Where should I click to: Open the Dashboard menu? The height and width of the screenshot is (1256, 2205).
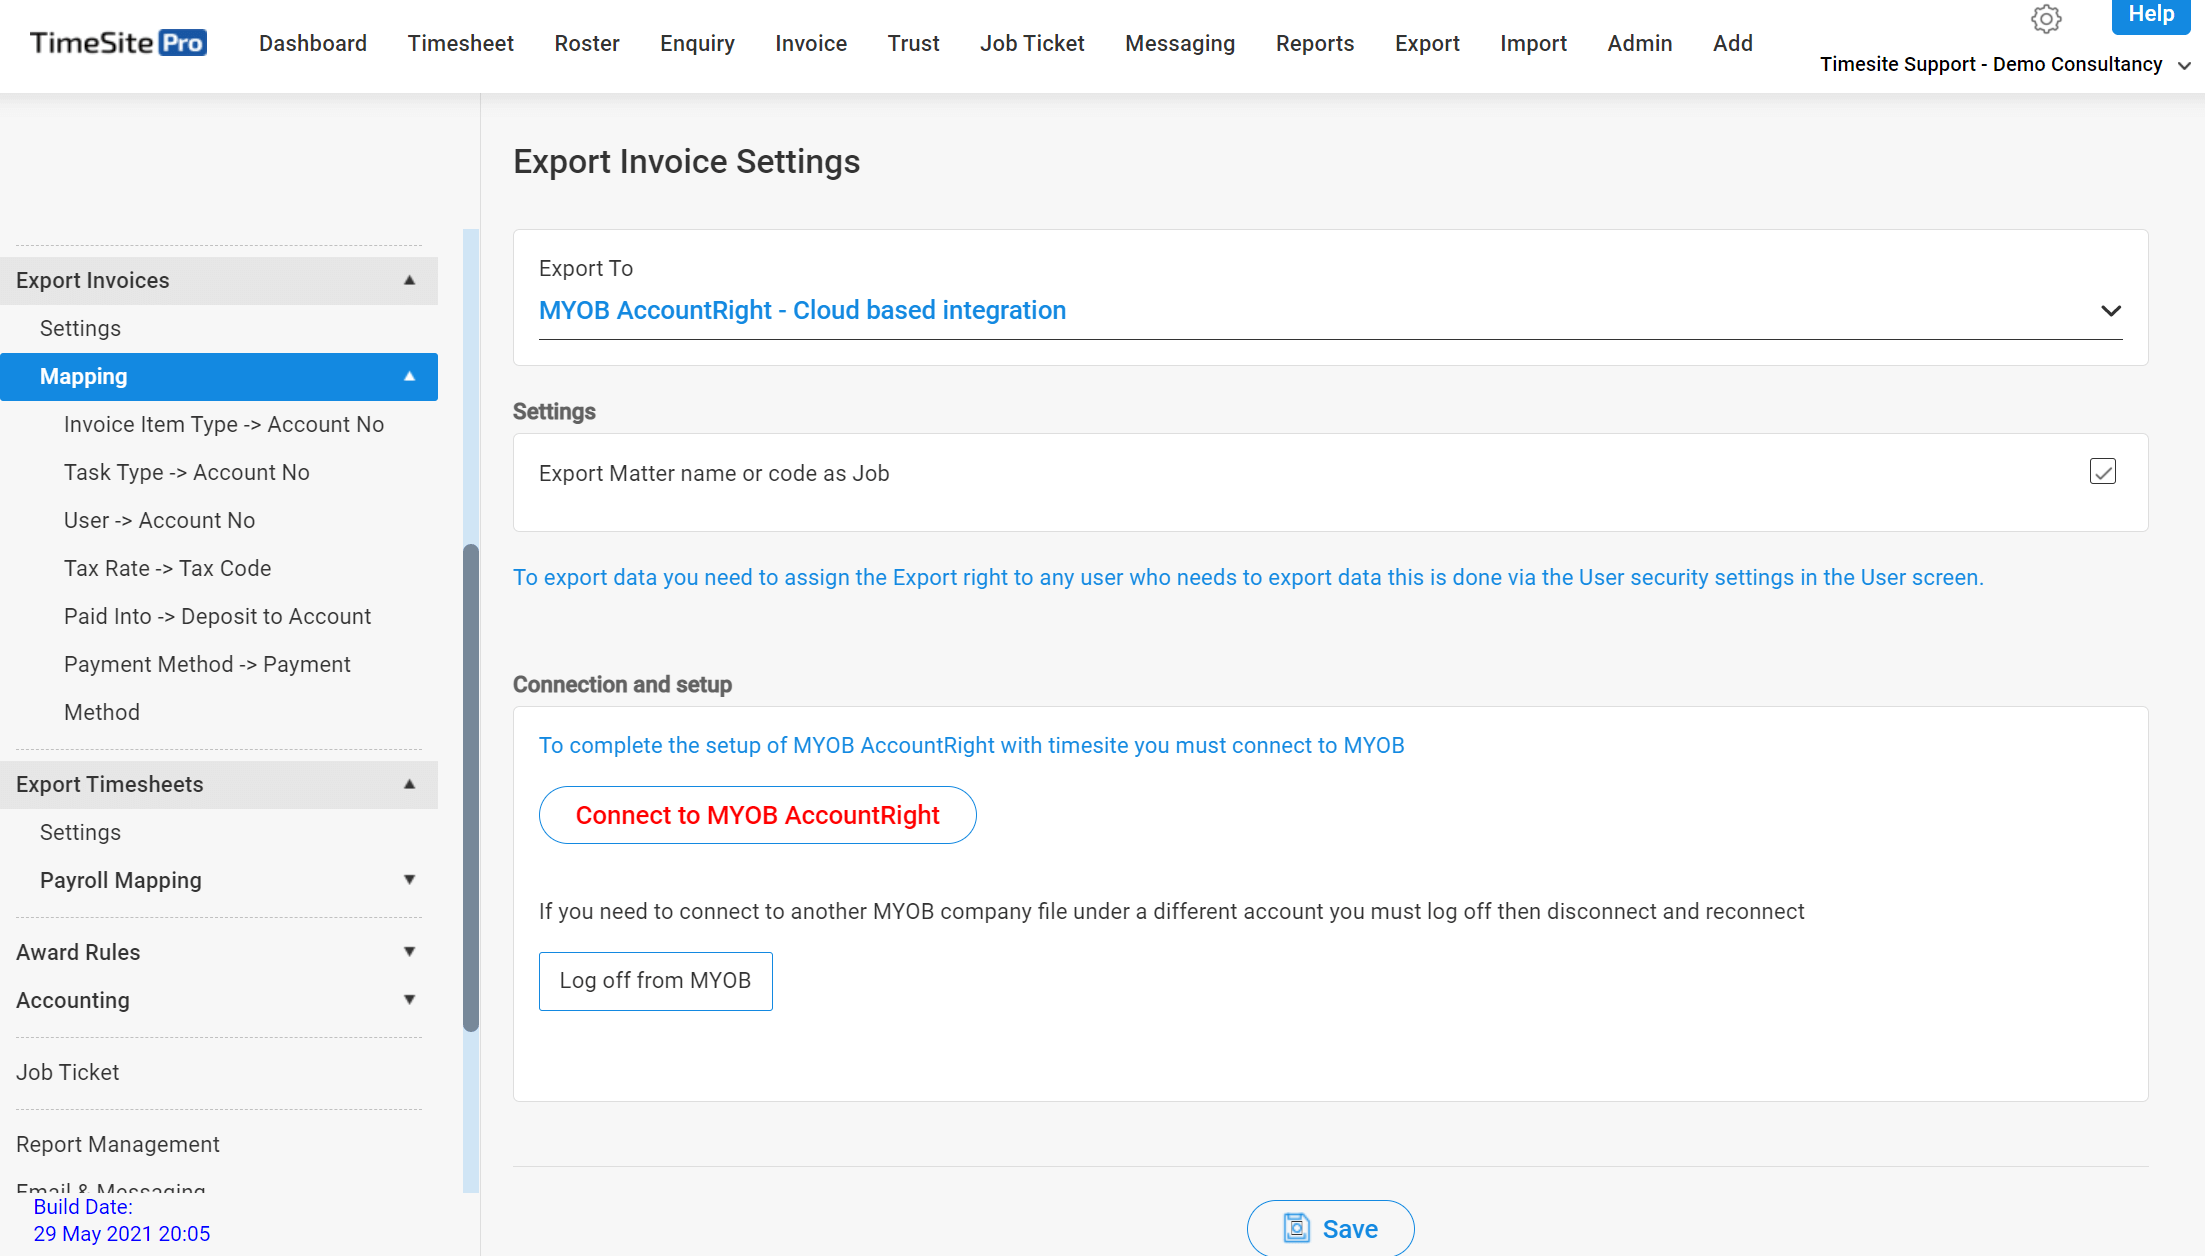click(x=313, y=44)
